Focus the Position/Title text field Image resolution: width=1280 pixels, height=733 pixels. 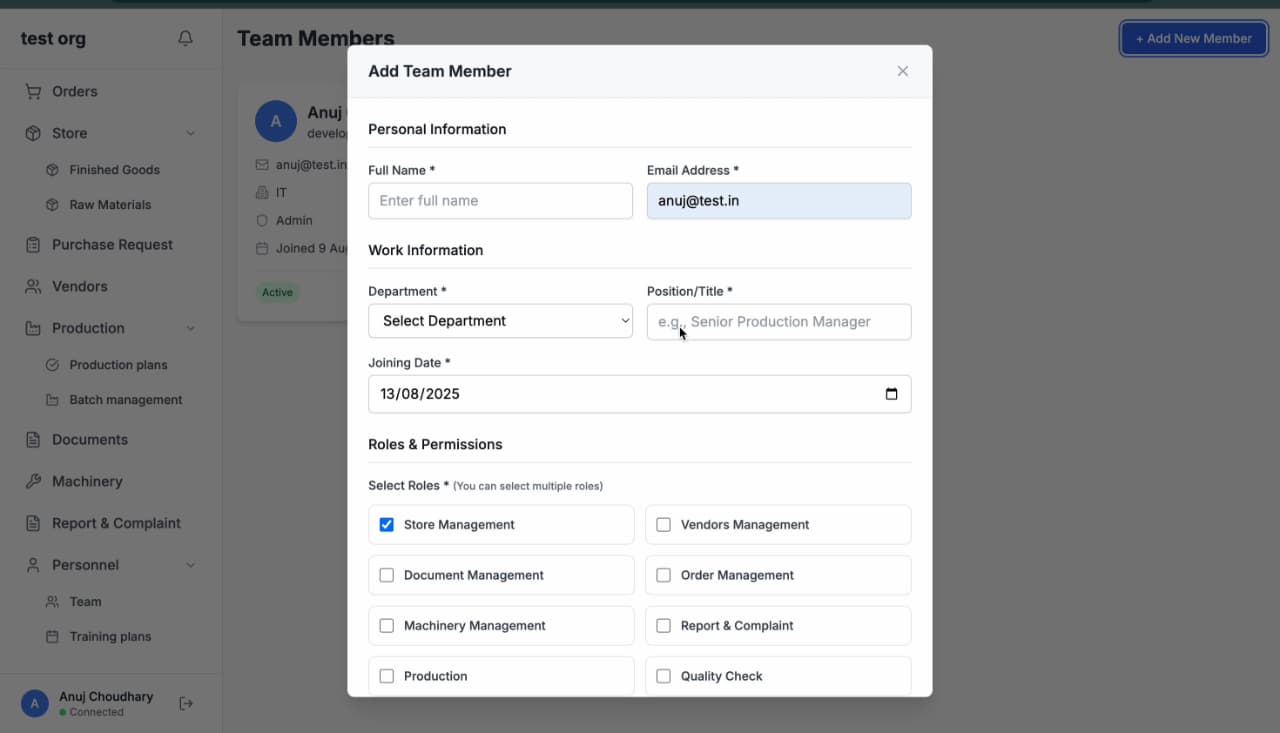(778, 322)
